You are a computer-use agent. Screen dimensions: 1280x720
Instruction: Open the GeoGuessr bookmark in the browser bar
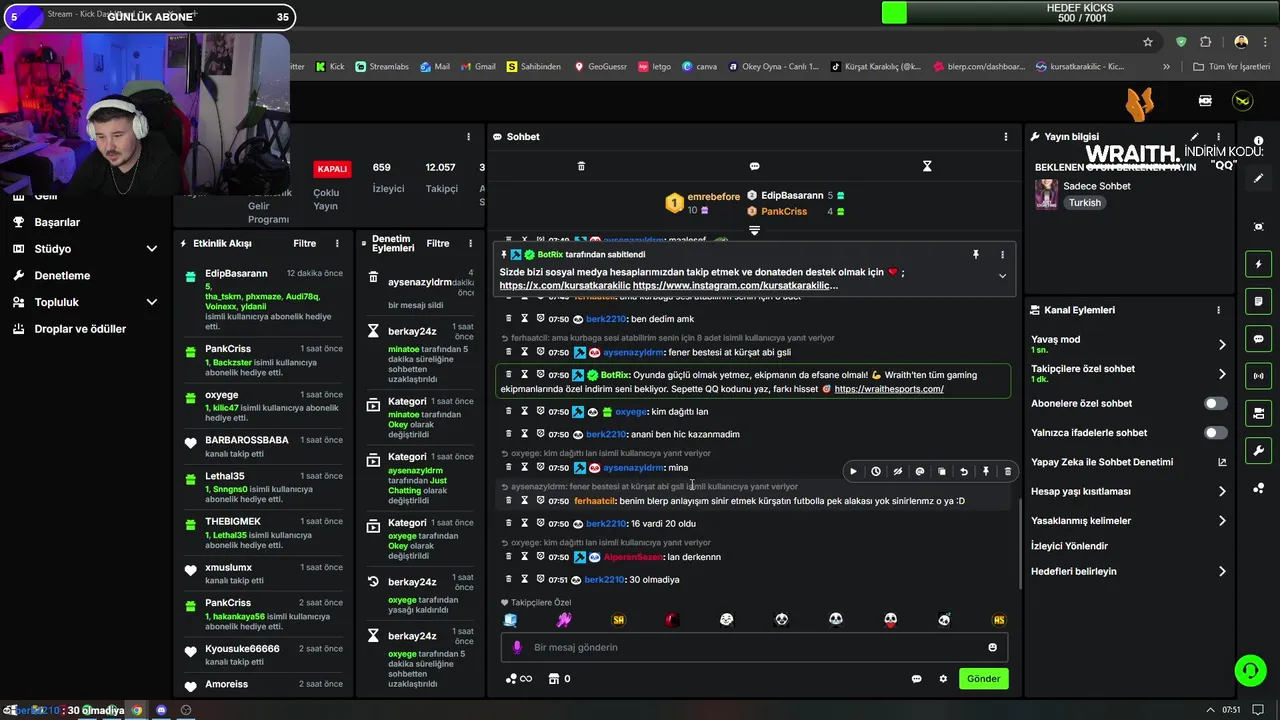[x=600, y=67]
